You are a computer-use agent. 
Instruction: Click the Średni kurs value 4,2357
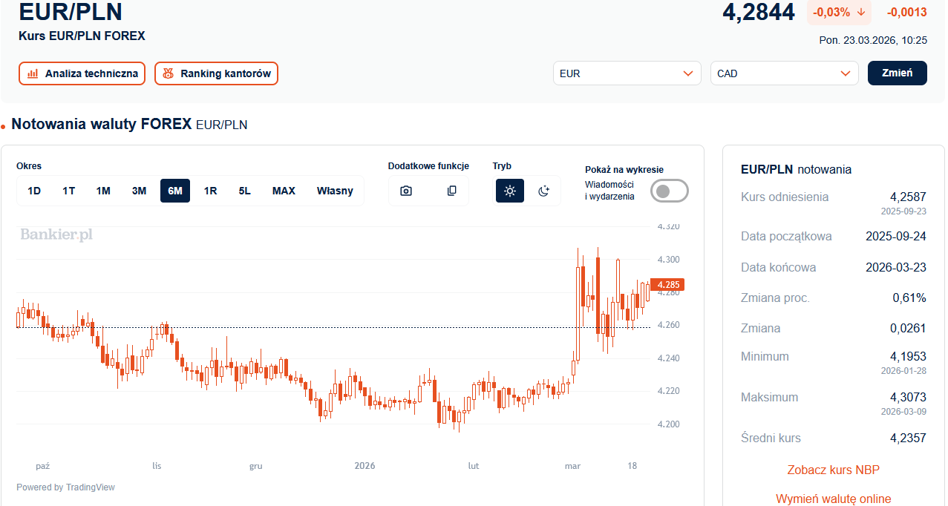[x=908, y=438]
